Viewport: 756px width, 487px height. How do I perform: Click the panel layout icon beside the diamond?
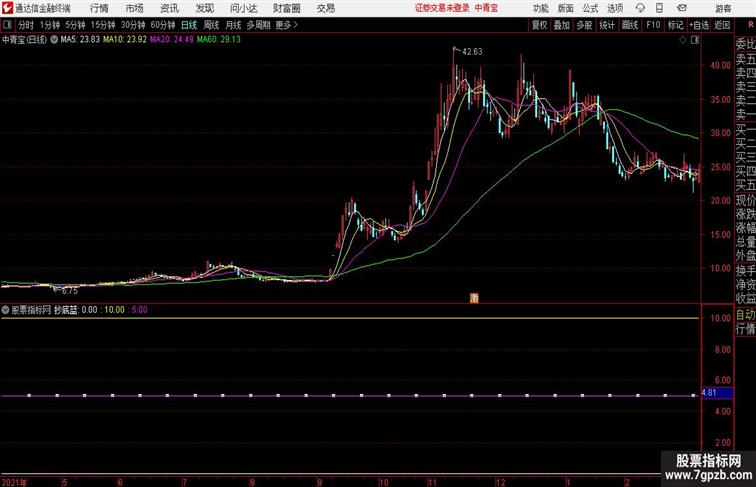point(695,40)
